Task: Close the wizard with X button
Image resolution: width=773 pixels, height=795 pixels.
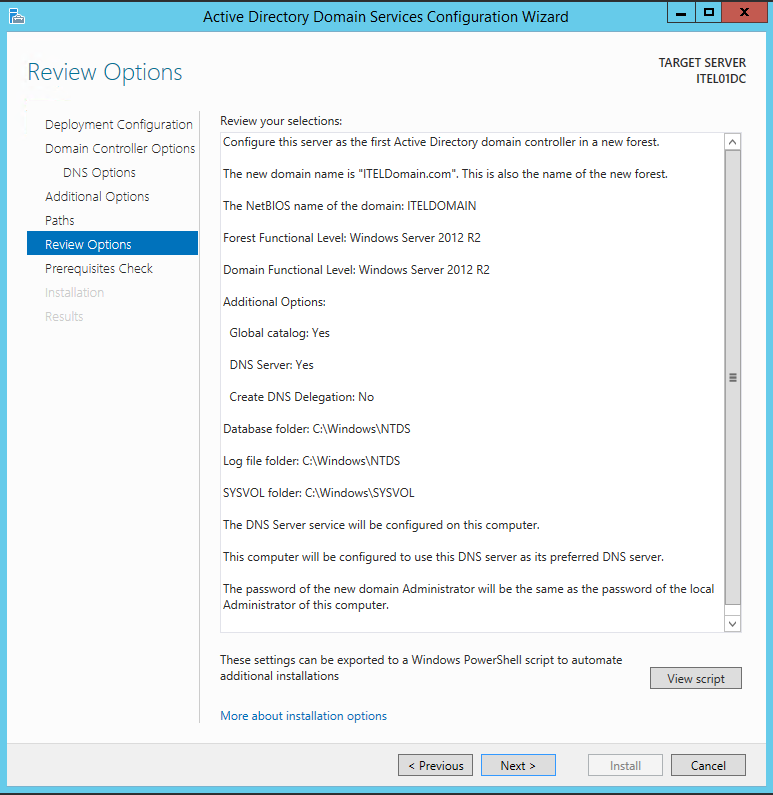Action: 744,12
